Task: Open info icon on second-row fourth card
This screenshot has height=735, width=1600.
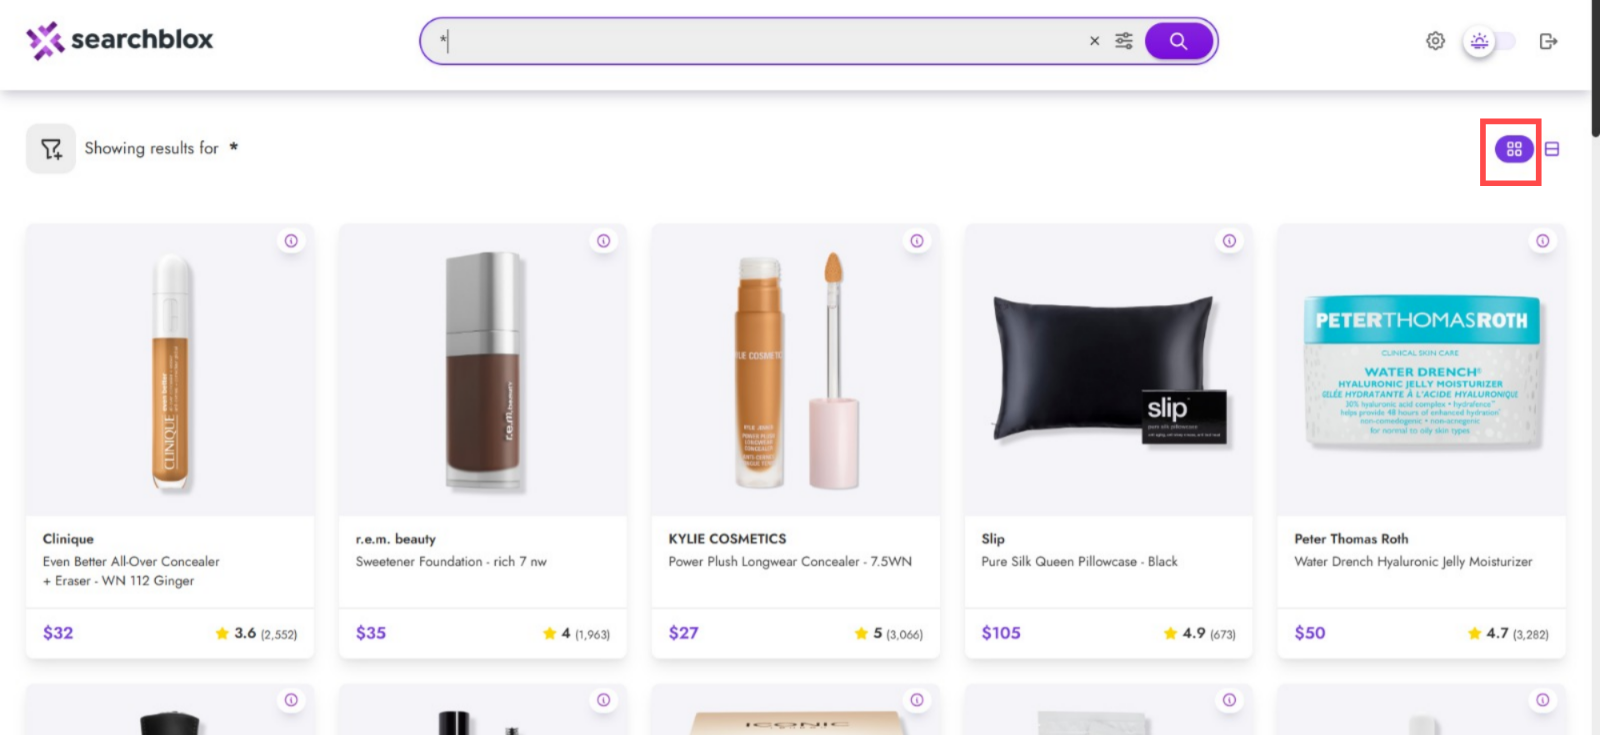Action: 1230,700
